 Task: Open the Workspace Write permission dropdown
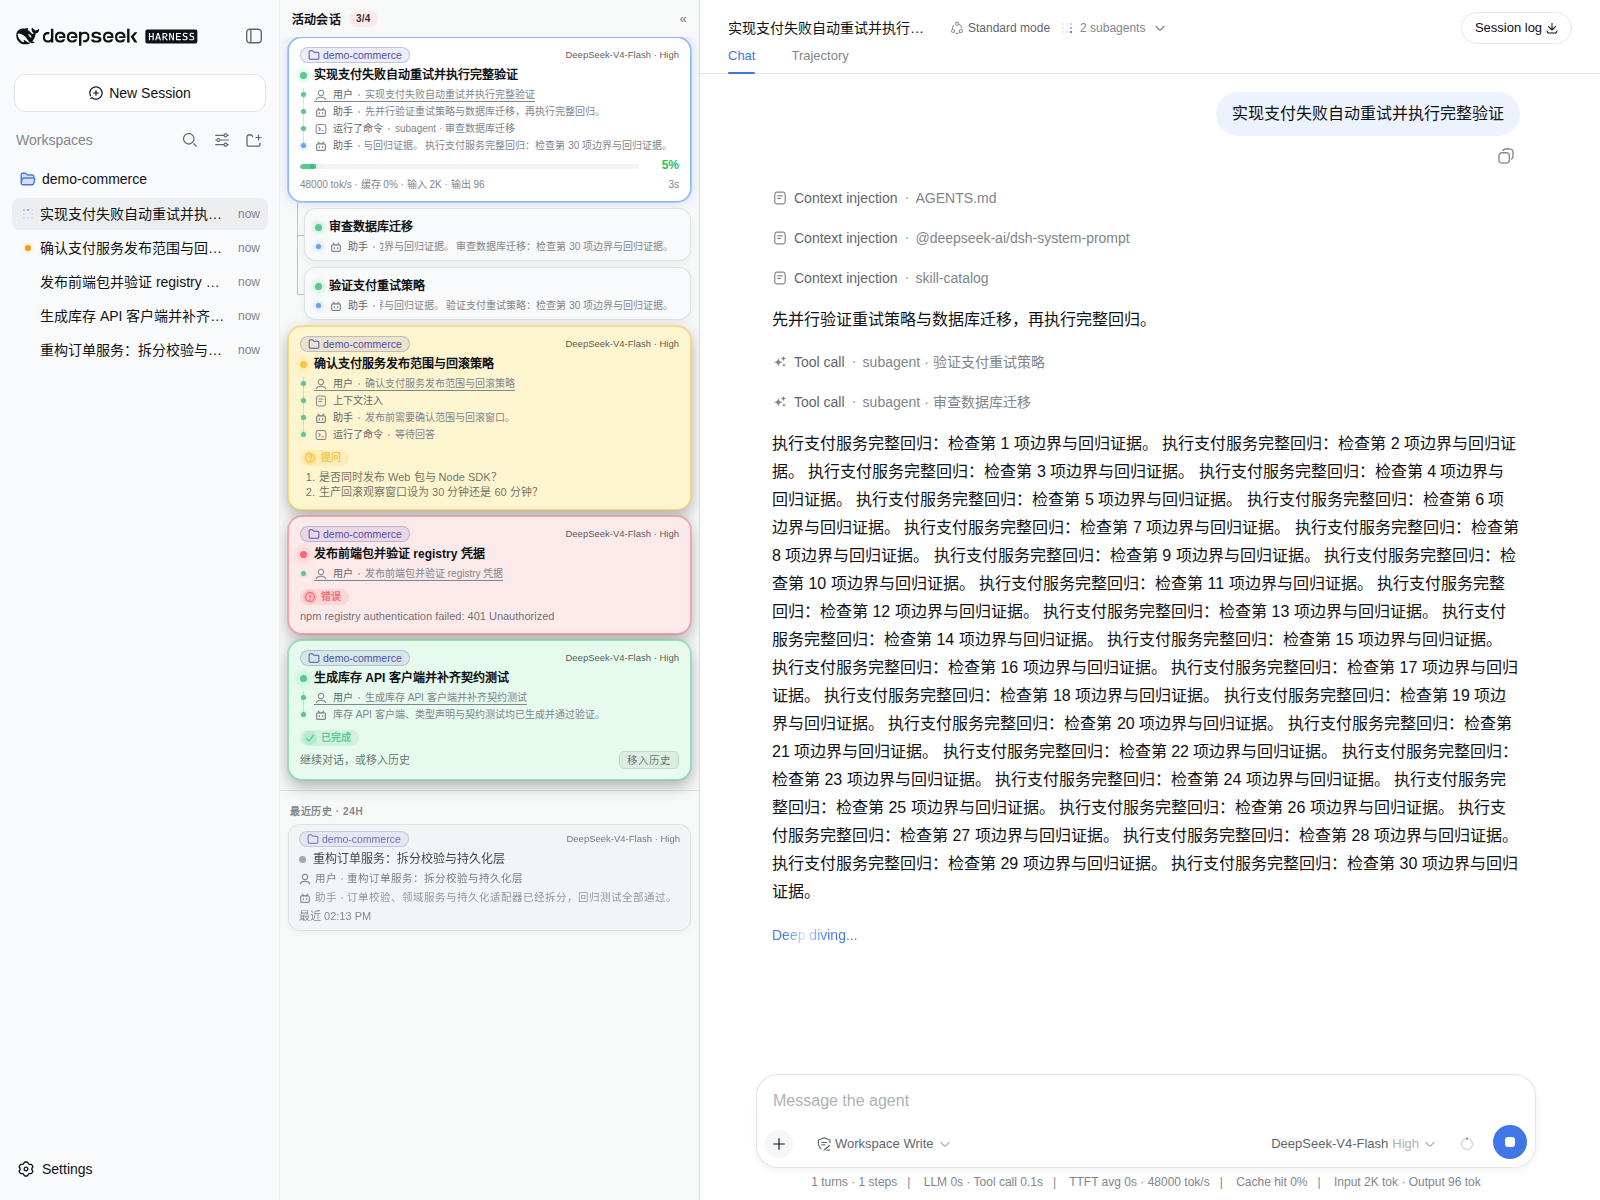coord(884,1144)
